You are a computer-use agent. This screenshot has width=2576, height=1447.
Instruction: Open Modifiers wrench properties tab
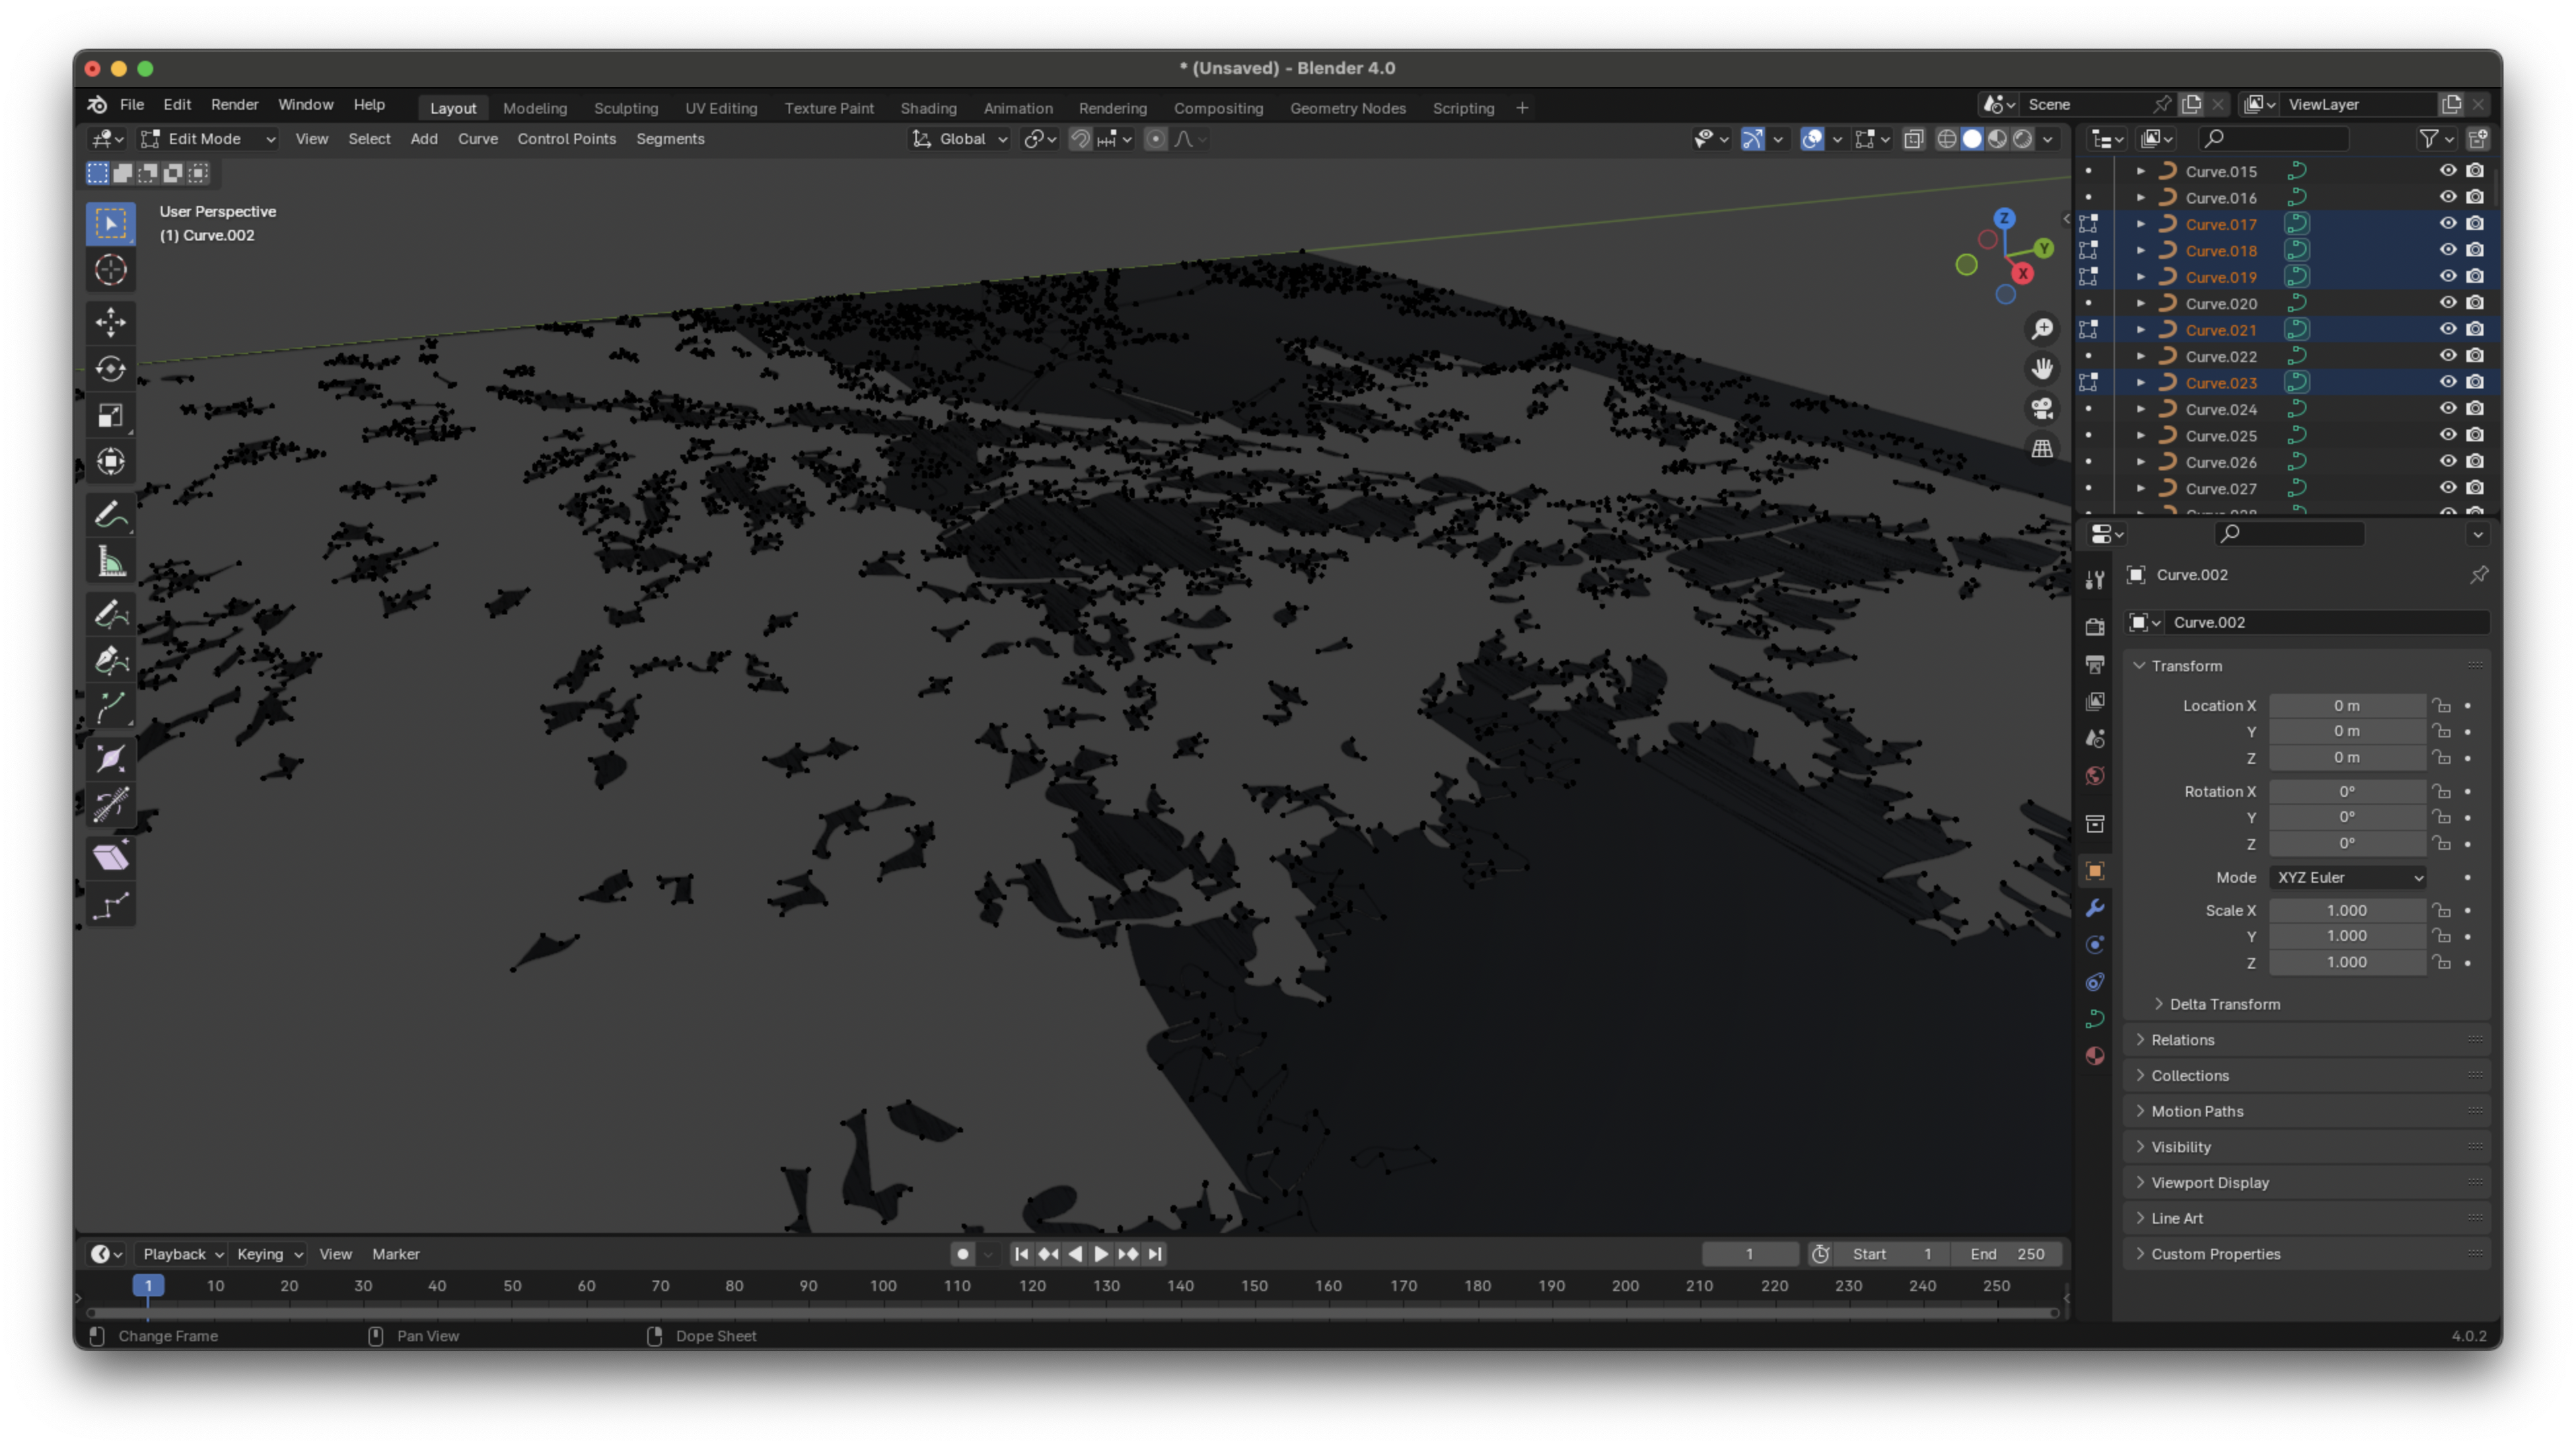tap(2094, 908)
